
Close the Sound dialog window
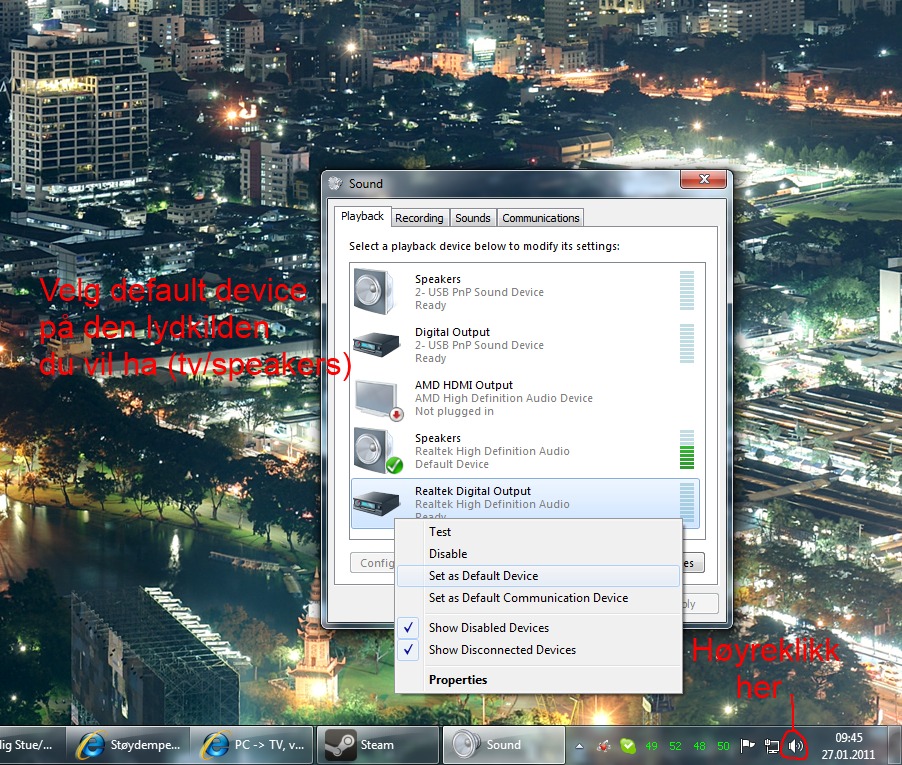704,179
